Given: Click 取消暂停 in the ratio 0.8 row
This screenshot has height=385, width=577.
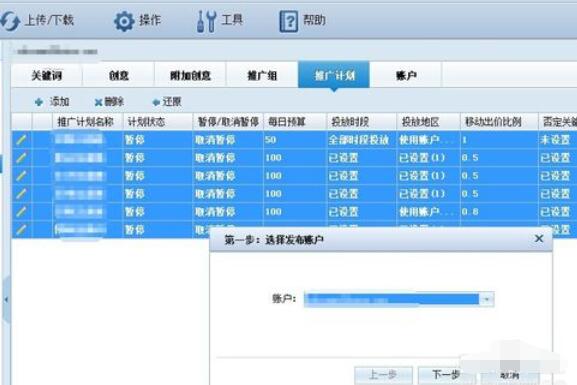Looking at the screenshot, I should pos(215,212).
